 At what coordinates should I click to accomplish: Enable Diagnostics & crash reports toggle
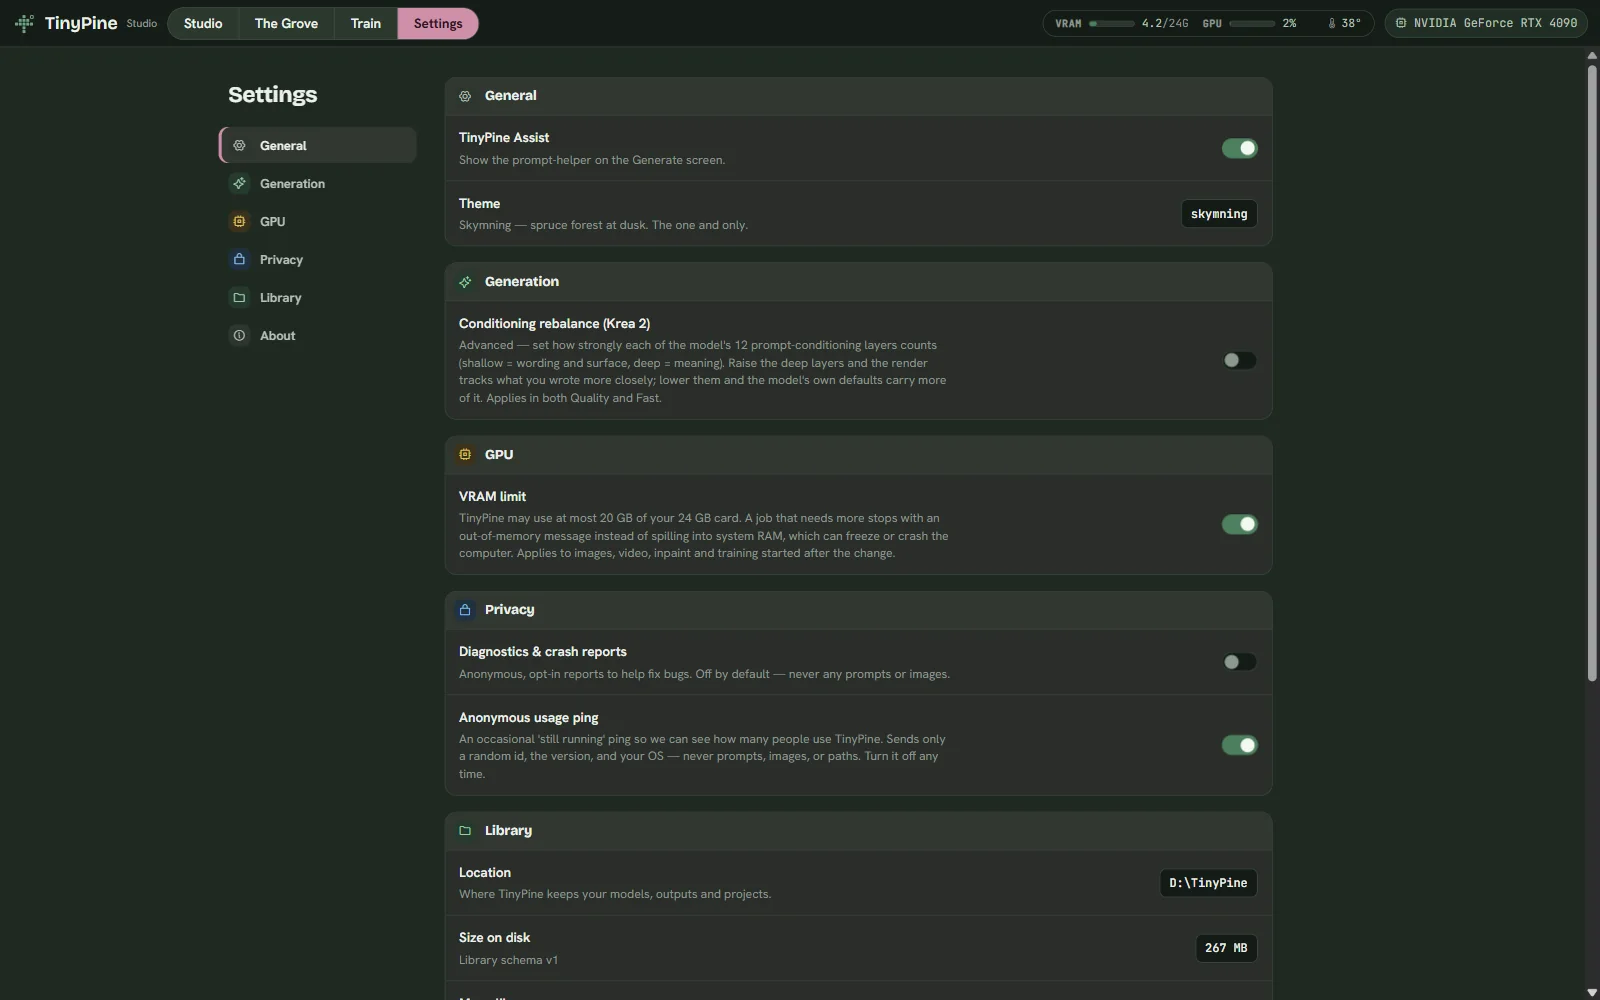pos(1239,662)
